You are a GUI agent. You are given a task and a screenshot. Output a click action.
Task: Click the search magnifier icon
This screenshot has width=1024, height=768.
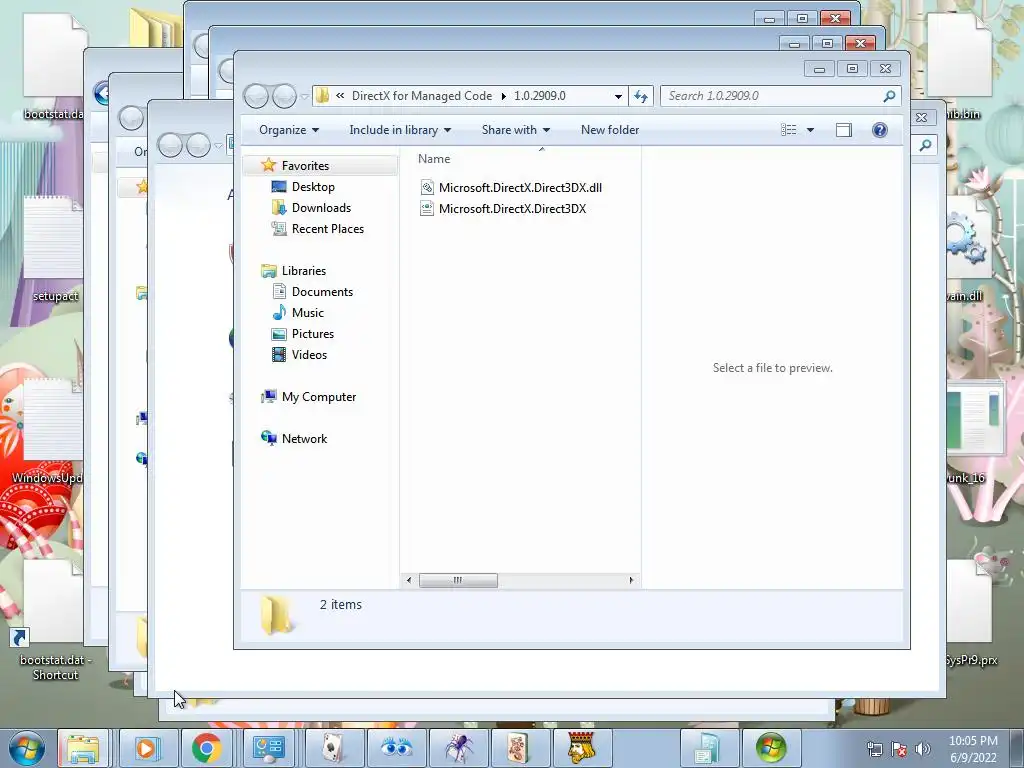tap(889, 96)
